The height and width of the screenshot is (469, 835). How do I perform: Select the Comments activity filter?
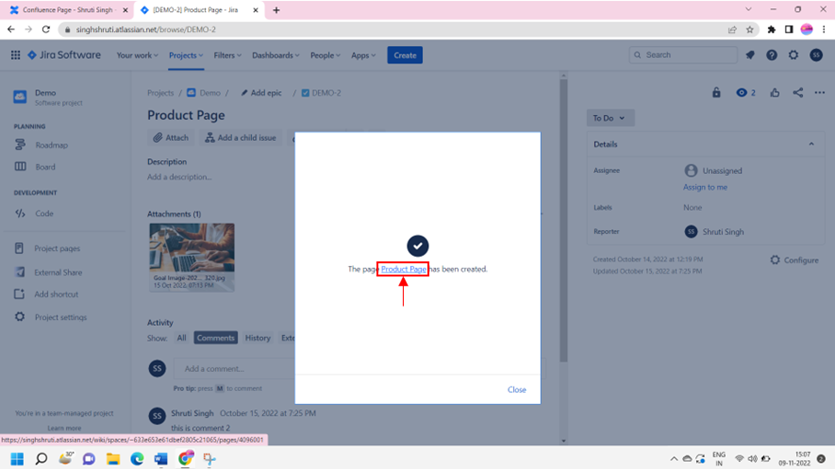(x=216, y=338)
